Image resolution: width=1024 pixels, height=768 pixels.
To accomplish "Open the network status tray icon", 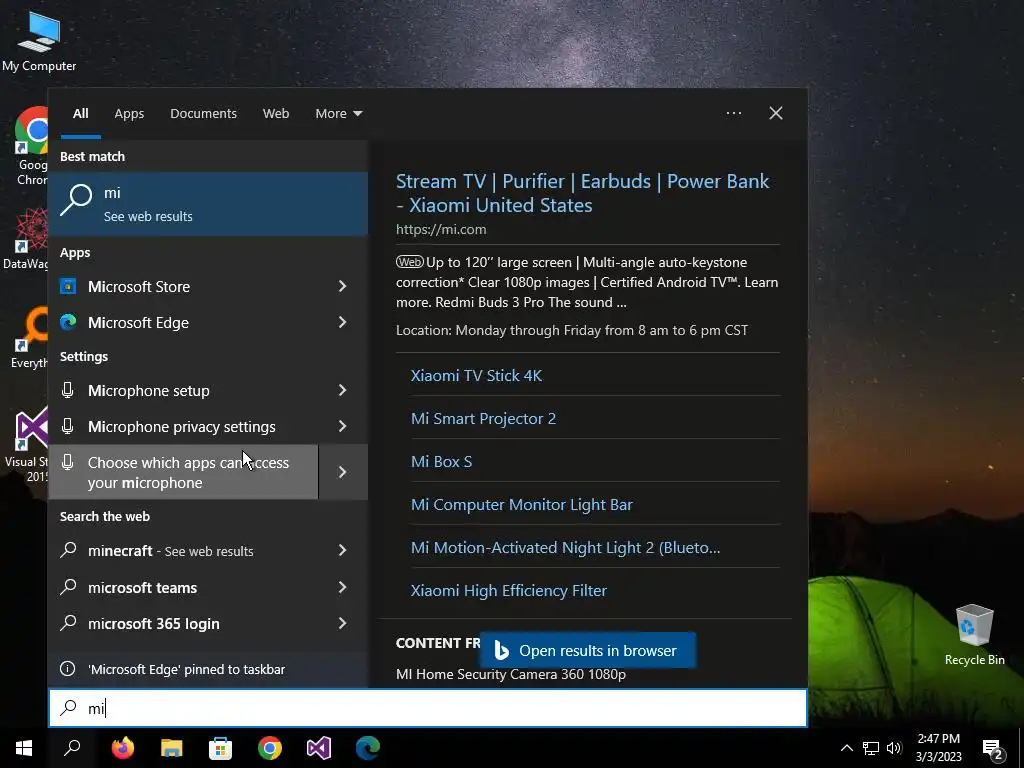I will [x=871, y=748].
